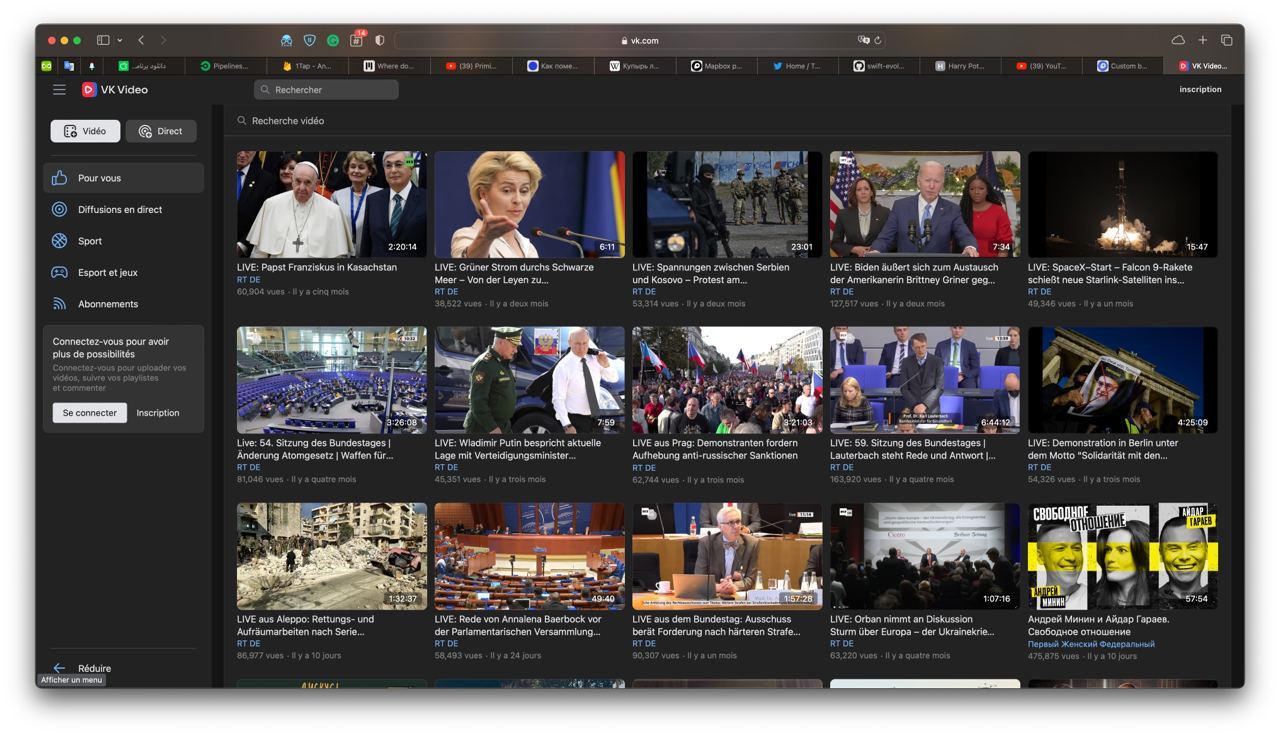Switch to the Harry Pot... browser tab
Viewport: 1280px width, 735px height.
pyautogui.click(x=960, y=66)
